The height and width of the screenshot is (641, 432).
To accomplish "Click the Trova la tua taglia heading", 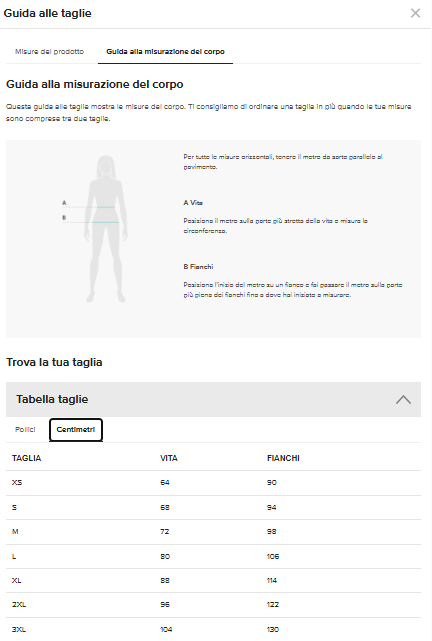I will pos(54,362).
